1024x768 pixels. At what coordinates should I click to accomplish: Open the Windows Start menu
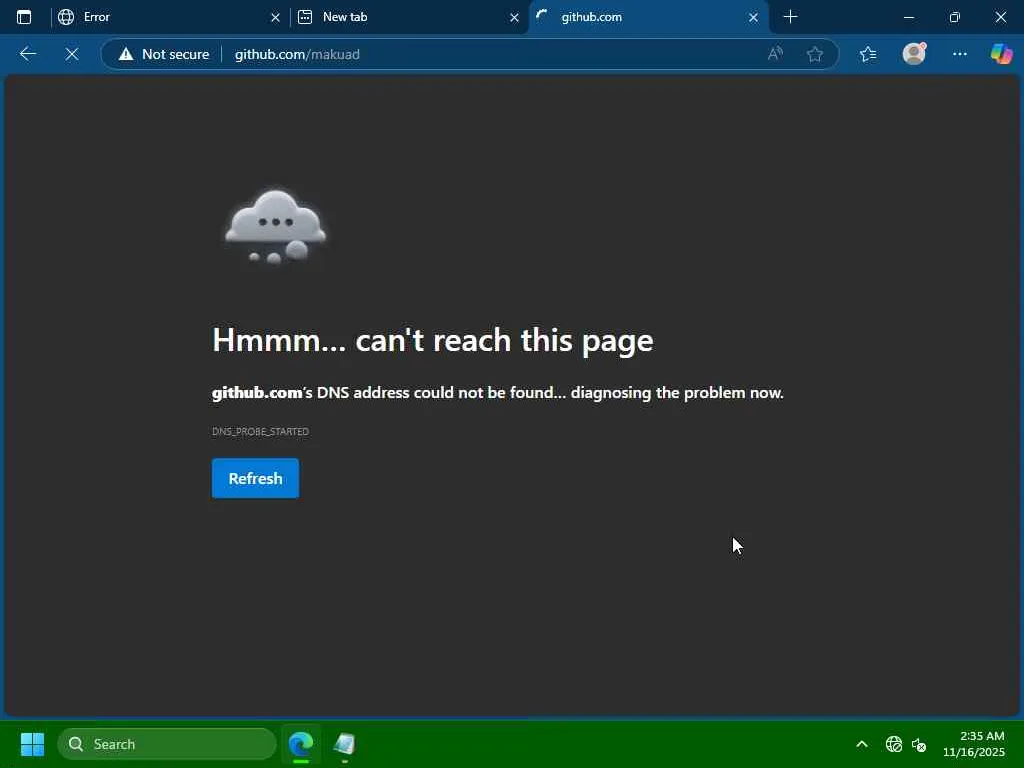pos(32,744)
